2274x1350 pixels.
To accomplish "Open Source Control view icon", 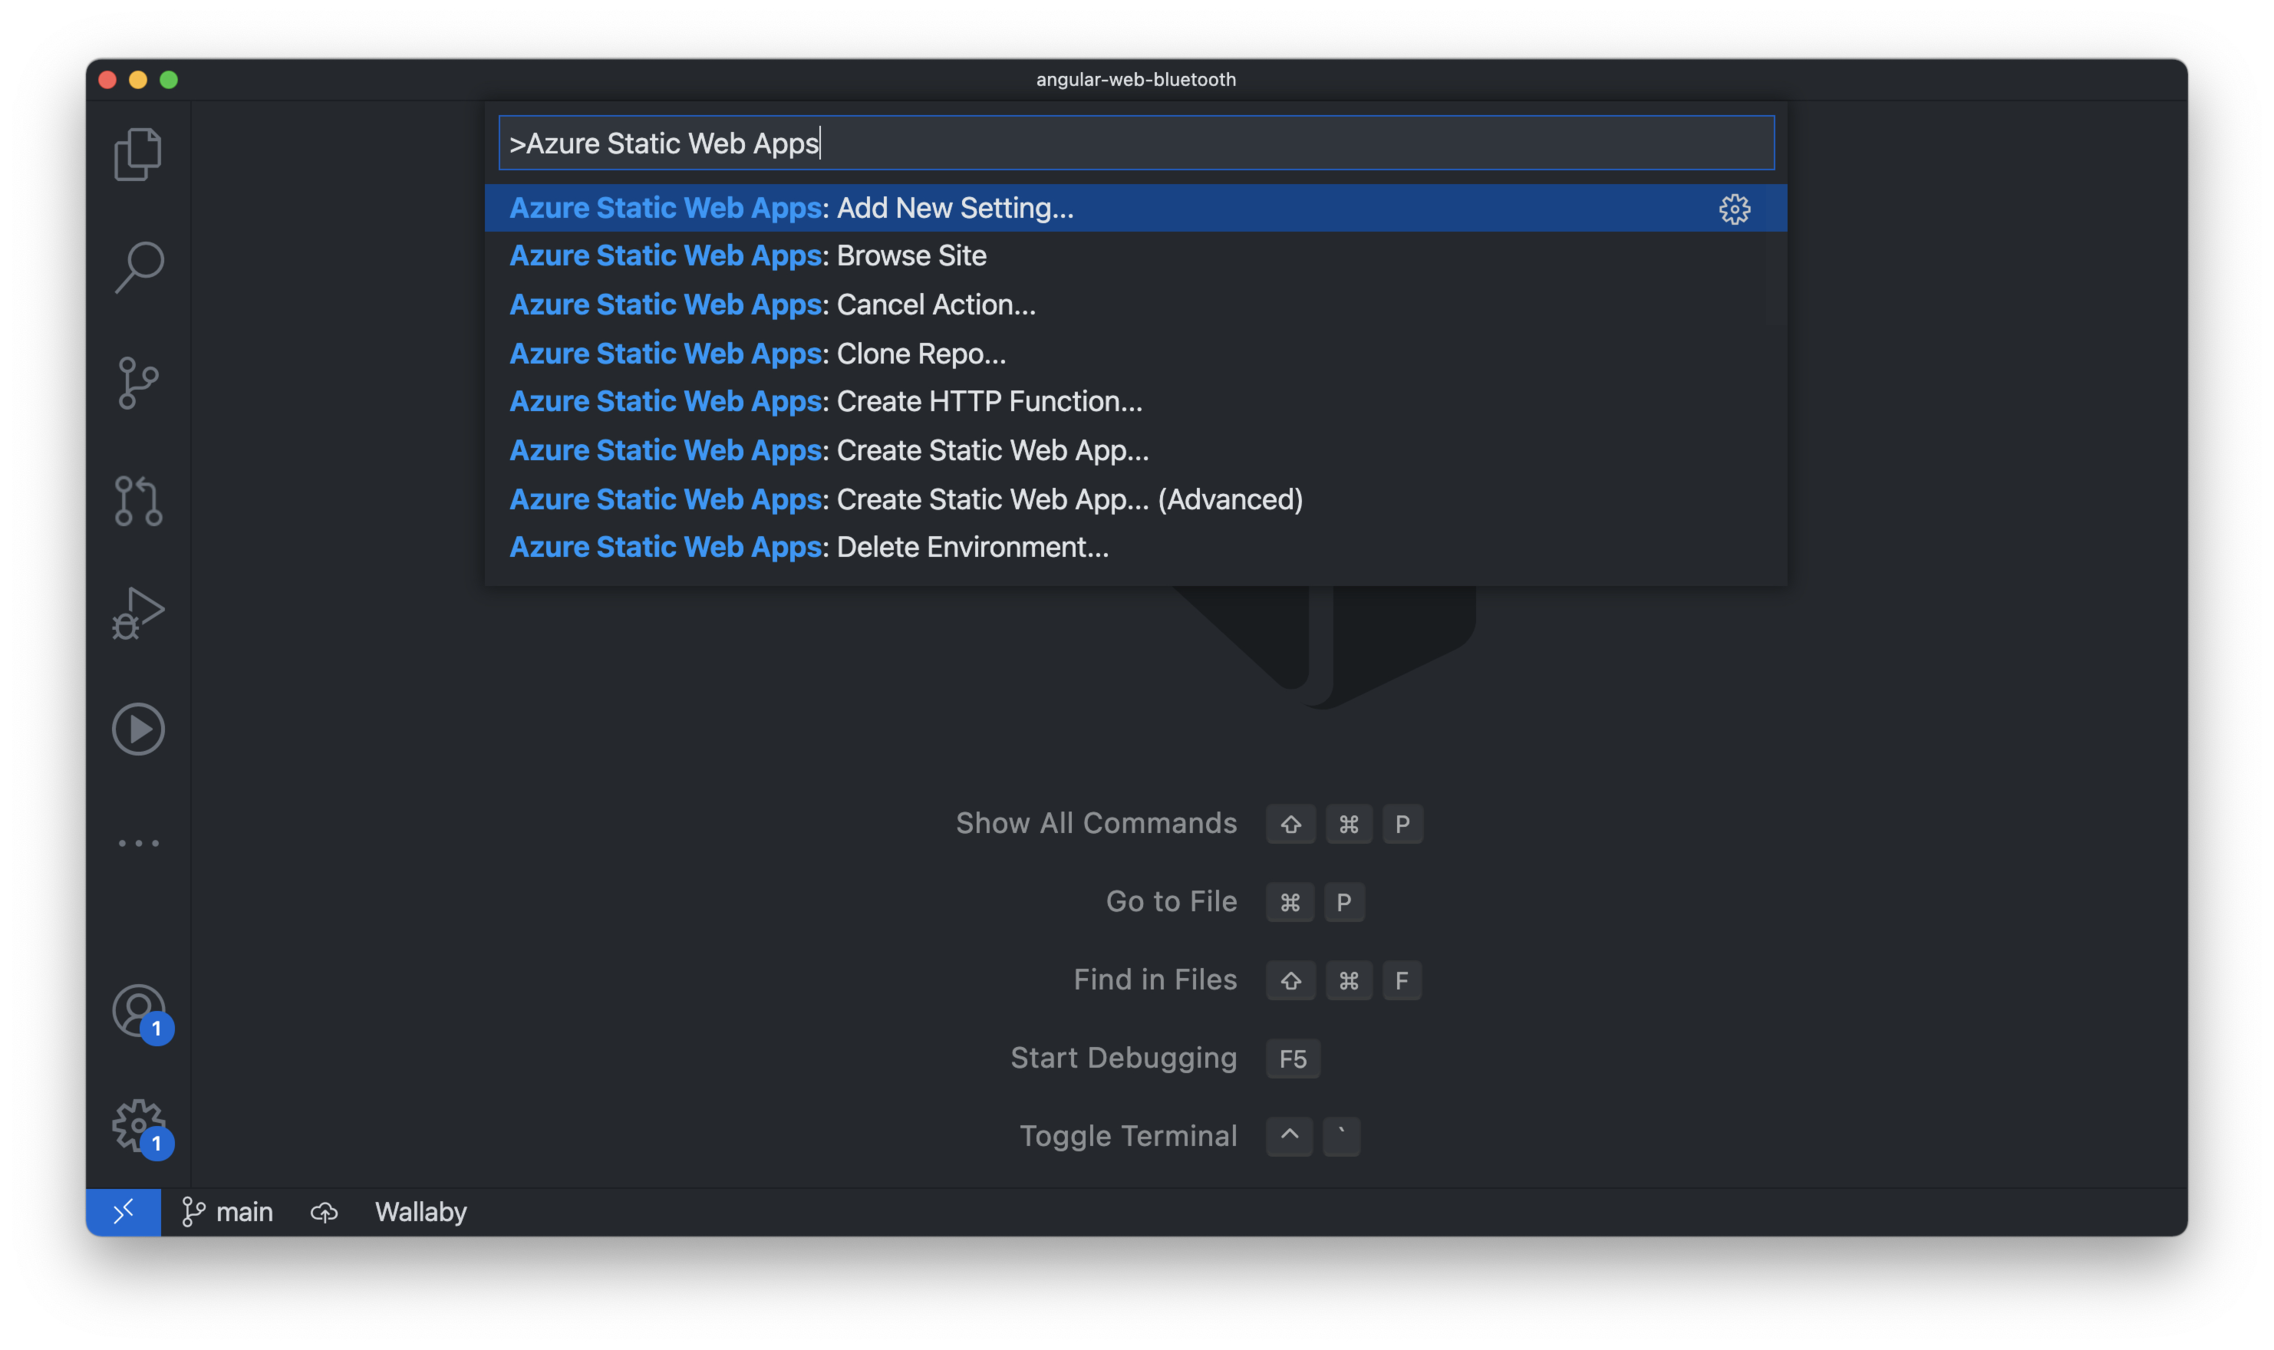I will tap(138, 383).
